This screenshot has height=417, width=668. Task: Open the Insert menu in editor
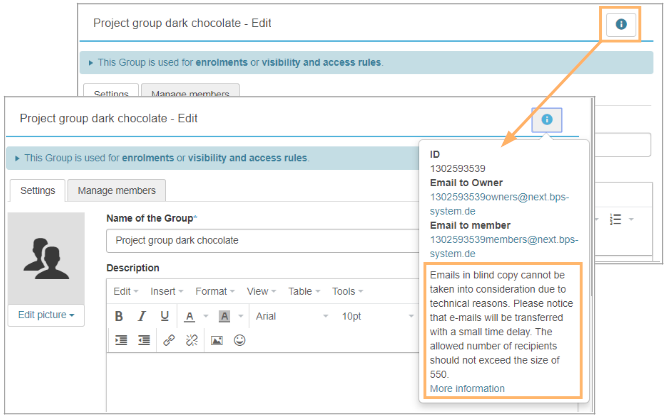166,291
